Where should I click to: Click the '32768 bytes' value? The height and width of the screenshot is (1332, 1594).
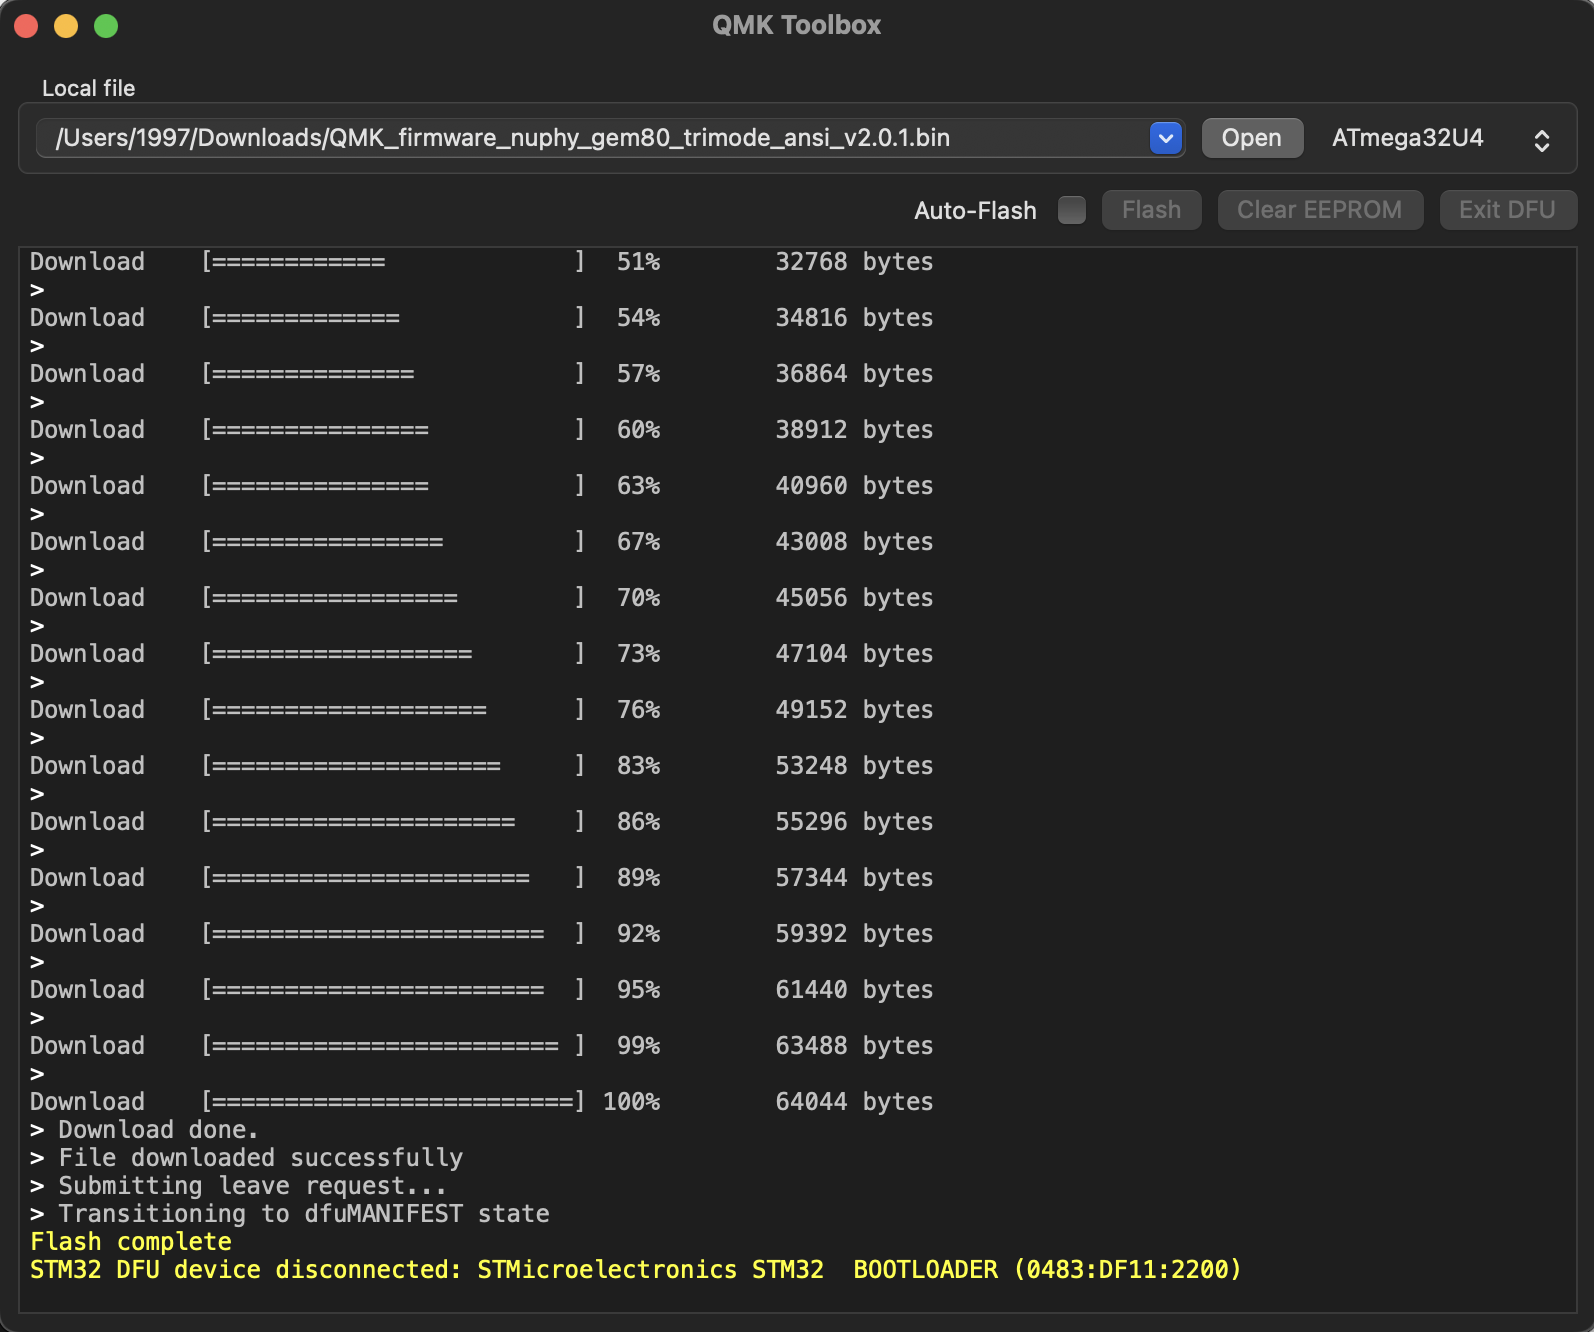(855, 262)
